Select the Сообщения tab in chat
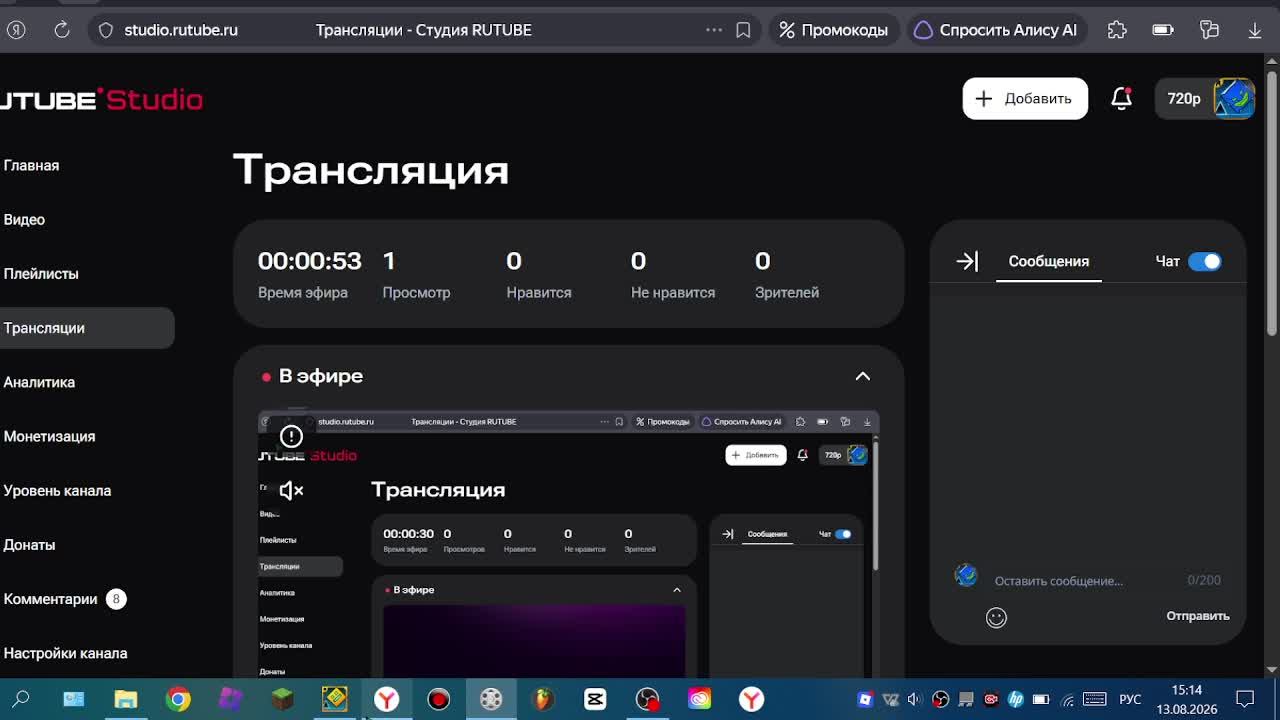This screenshot has width=1280, height=720. point(1048,261)
